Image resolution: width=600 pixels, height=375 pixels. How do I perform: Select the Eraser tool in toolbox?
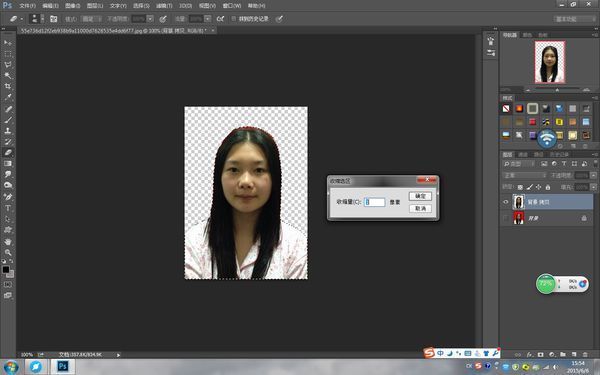tap(8, 152)
